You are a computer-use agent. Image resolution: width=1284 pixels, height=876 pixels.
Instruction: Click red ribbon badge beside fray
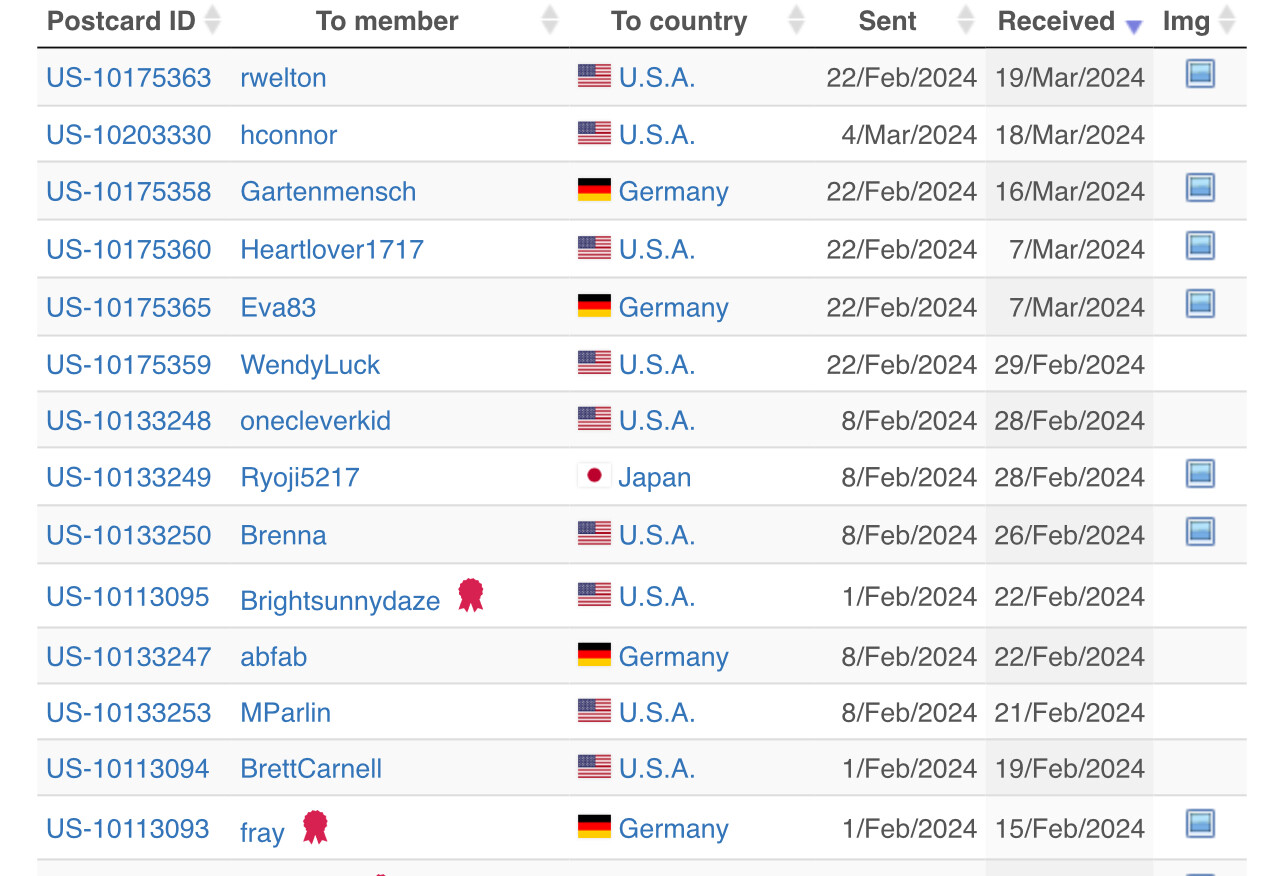coord(315,827)
